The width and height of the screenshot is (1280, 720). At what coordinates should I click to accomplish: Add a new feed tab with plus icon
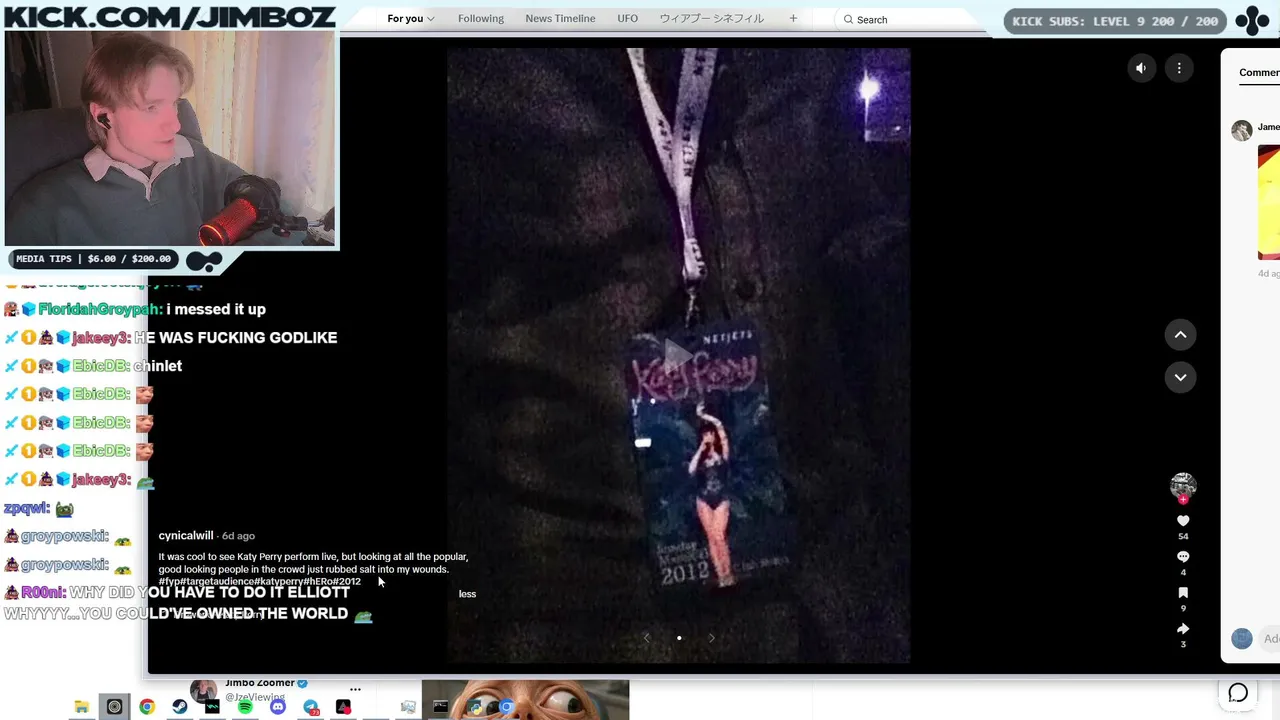click(793, 19)
